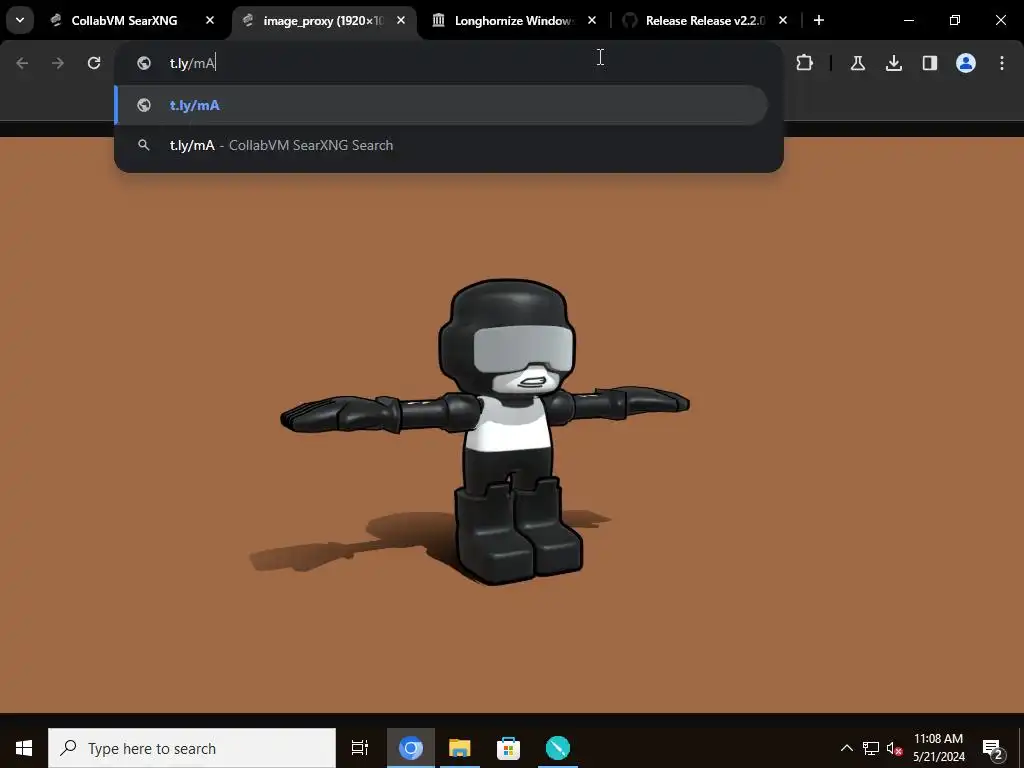Close the image_proxy tab
Image resolution: width=1024 pixels, height=768 pixels.
tap(401, 20)
